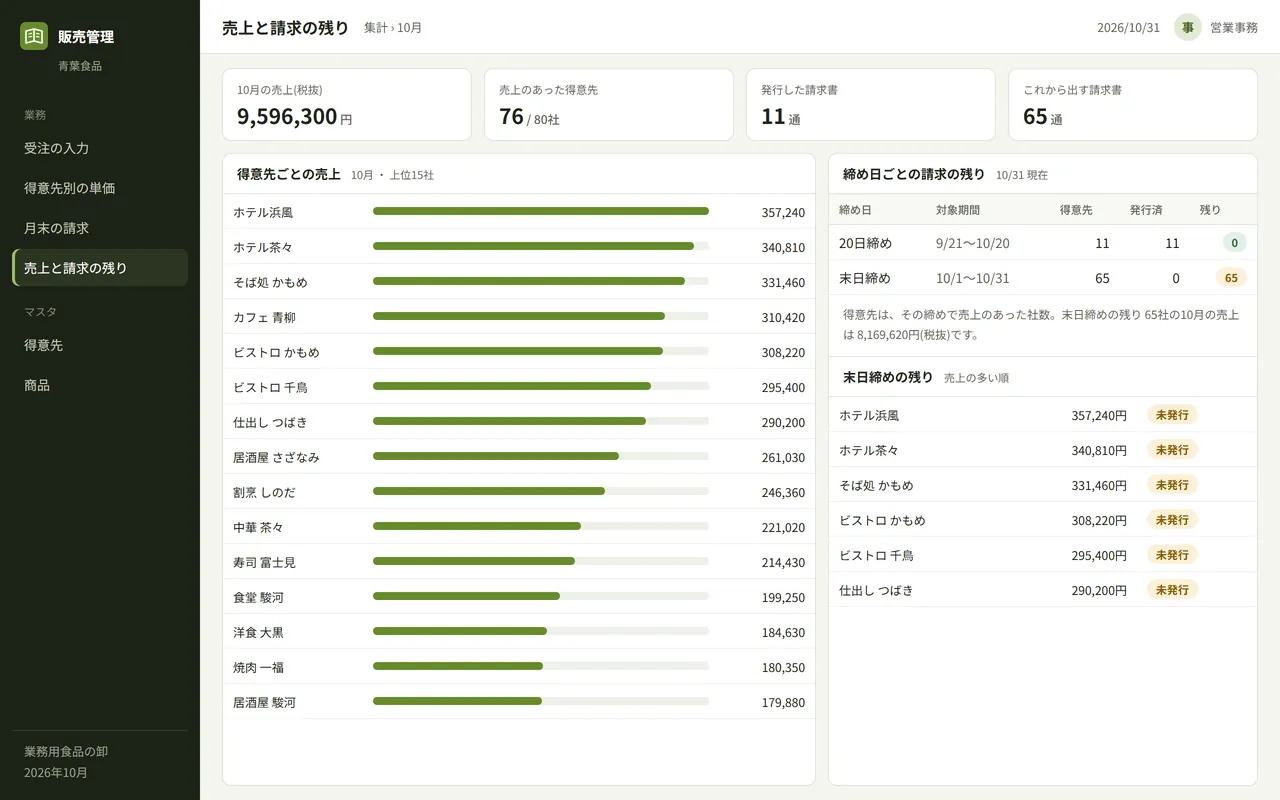Click 未発行 badge for ホテル浜風
The image size is (1280, 800).
1172,415
